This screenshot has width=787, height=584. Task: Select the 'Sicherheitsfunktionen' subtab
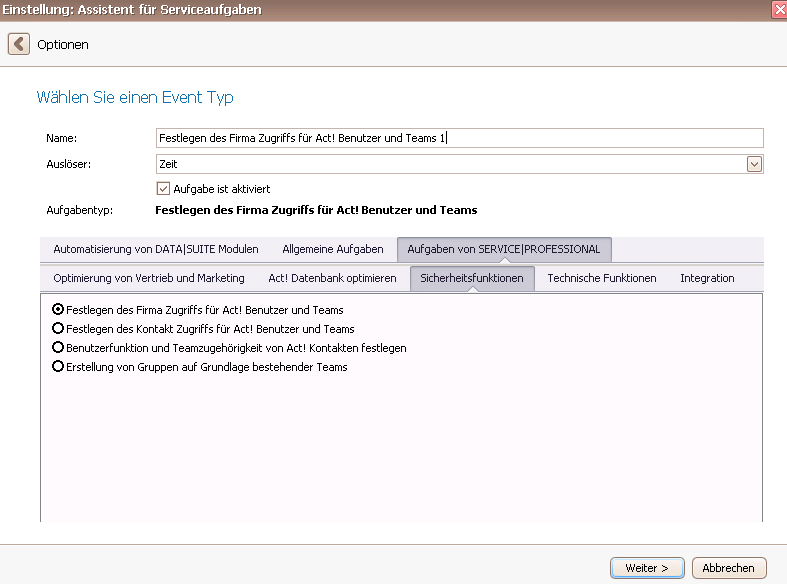[472, 278]
